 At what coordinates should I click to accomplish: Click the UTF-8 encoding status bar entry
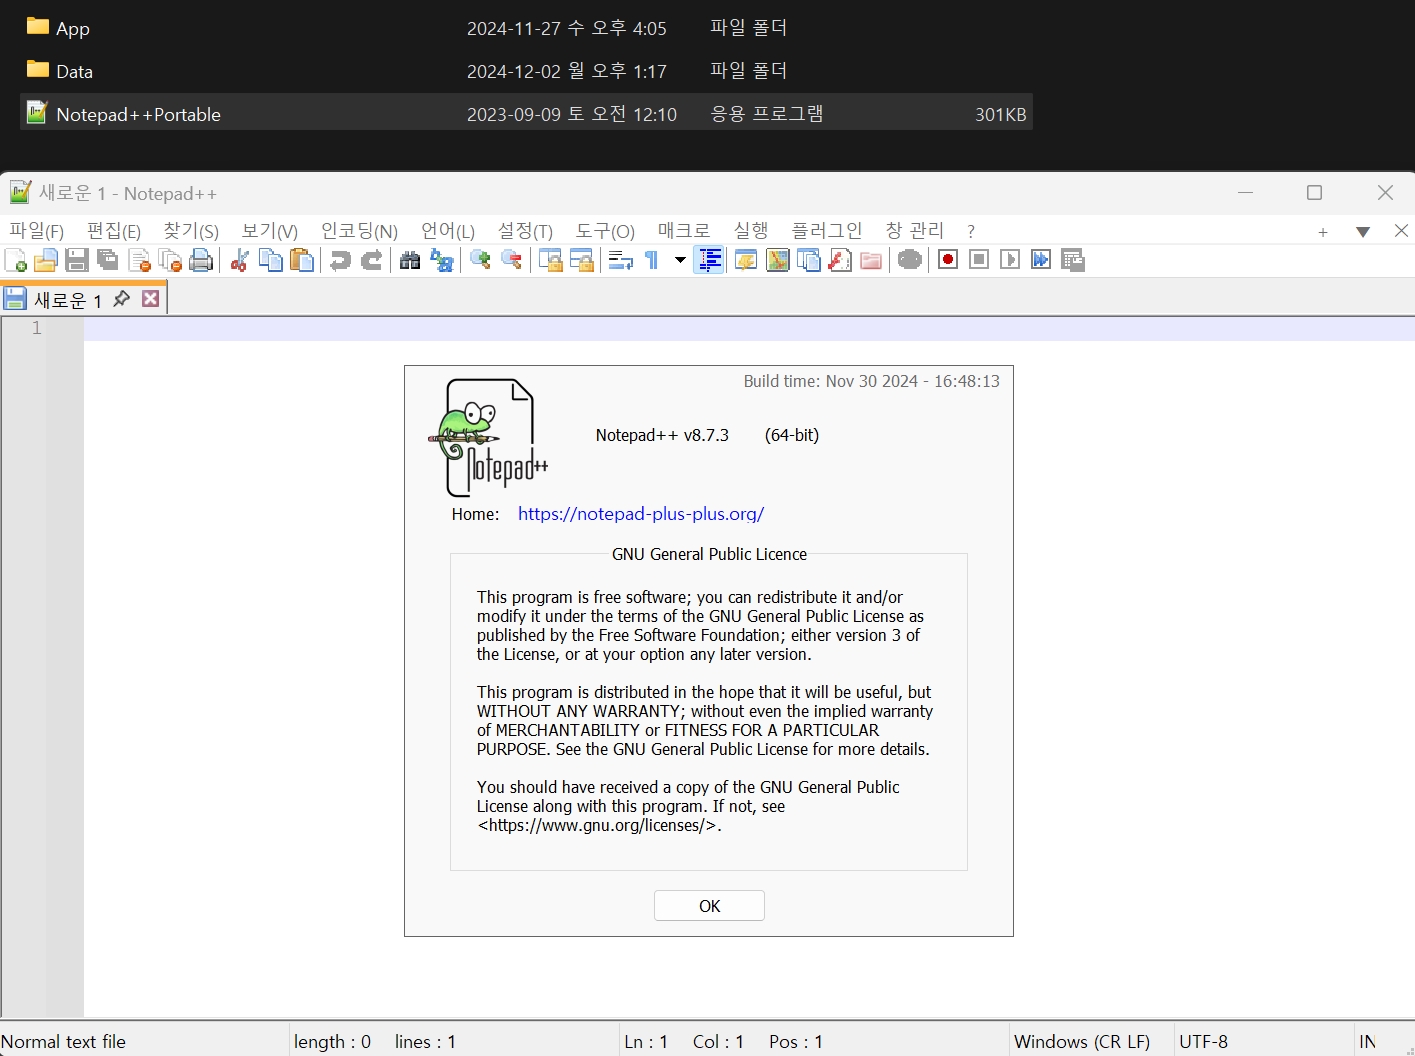pyautogui.click(x=1204, y=1041)
